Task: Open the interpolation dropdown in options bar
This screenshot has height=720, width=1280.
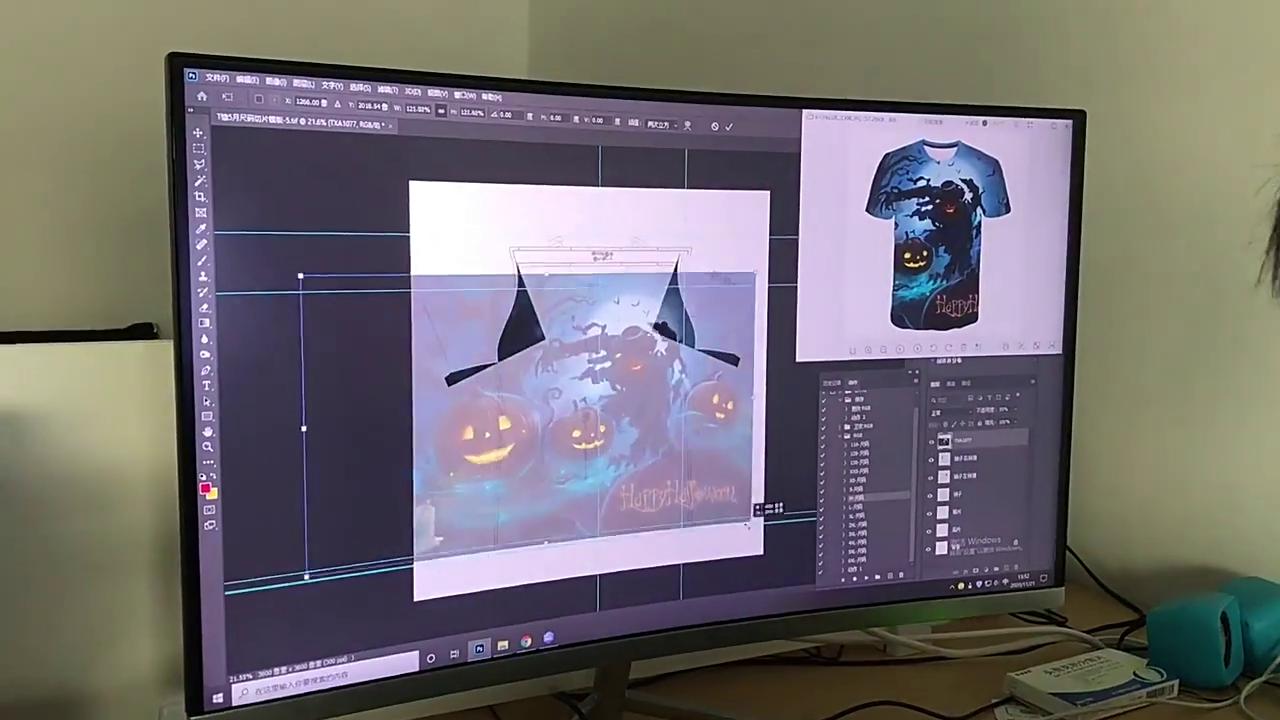Action: [660, 125]
